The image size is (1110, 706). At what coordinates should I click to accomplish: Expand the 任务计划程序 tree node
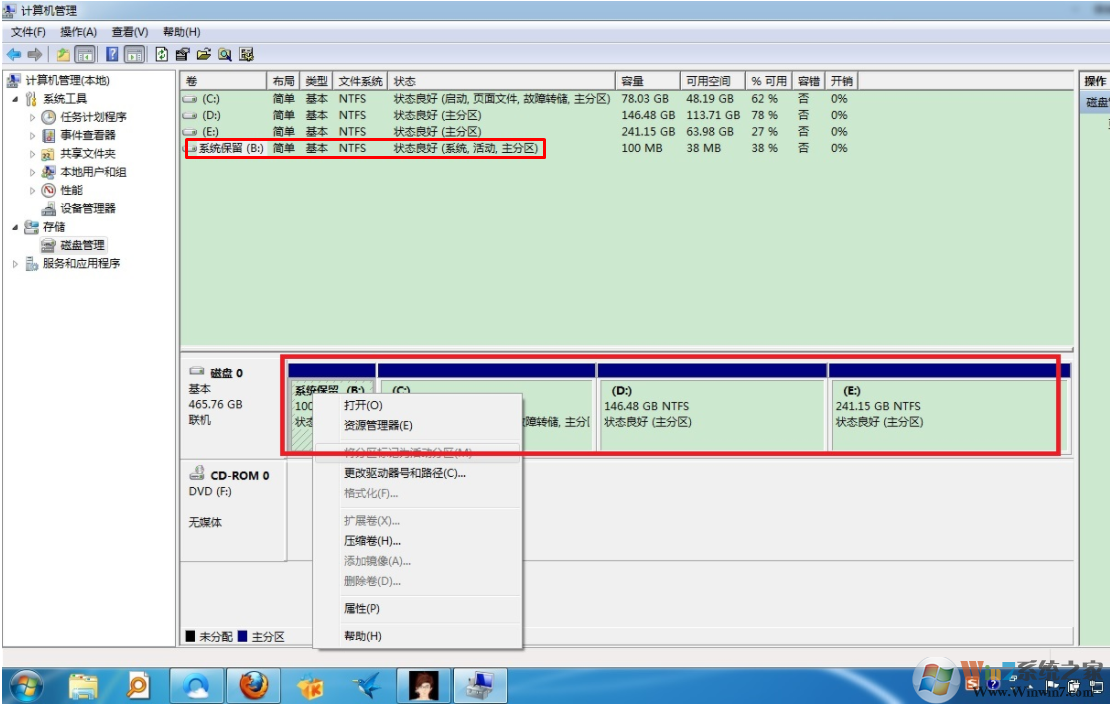pyautogui.click(x=32, y=117)
